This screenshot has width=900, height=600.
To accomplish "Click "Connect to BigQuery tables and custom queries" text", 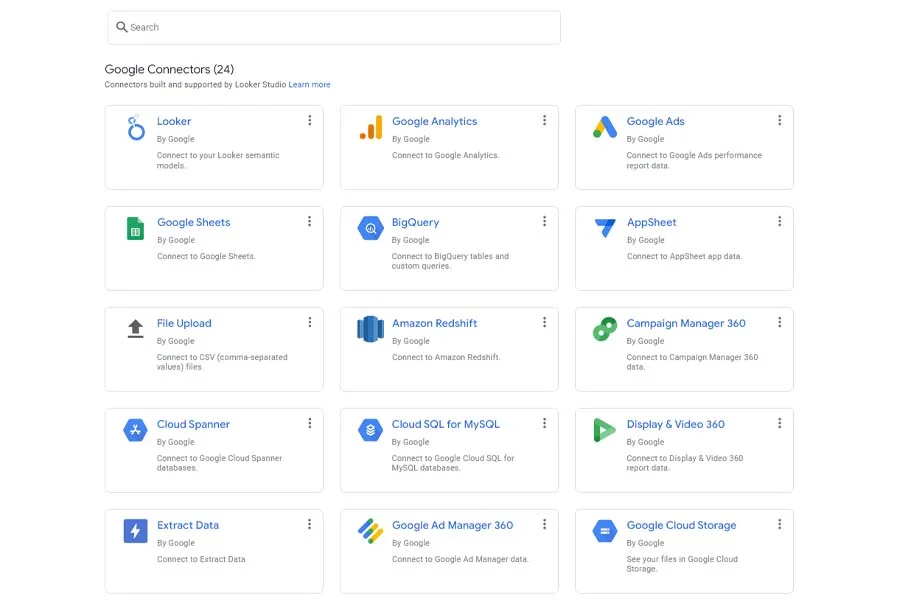I will coord(450,261).
